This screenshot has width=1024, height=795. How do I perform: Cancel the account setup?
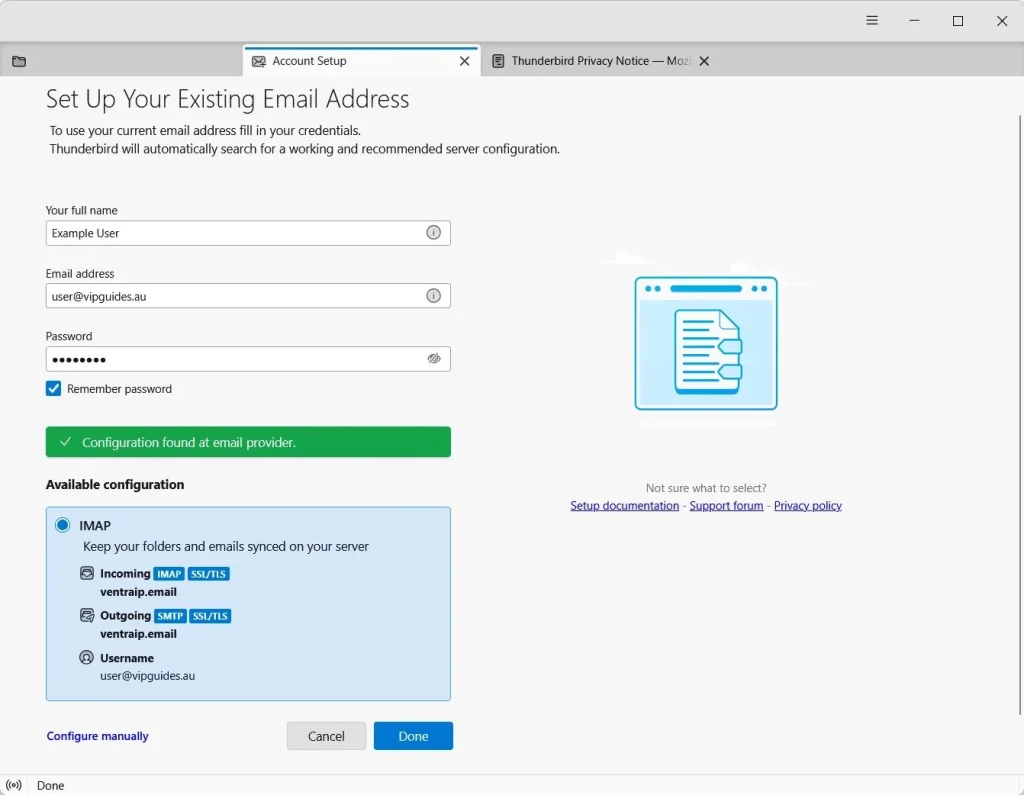326,735
